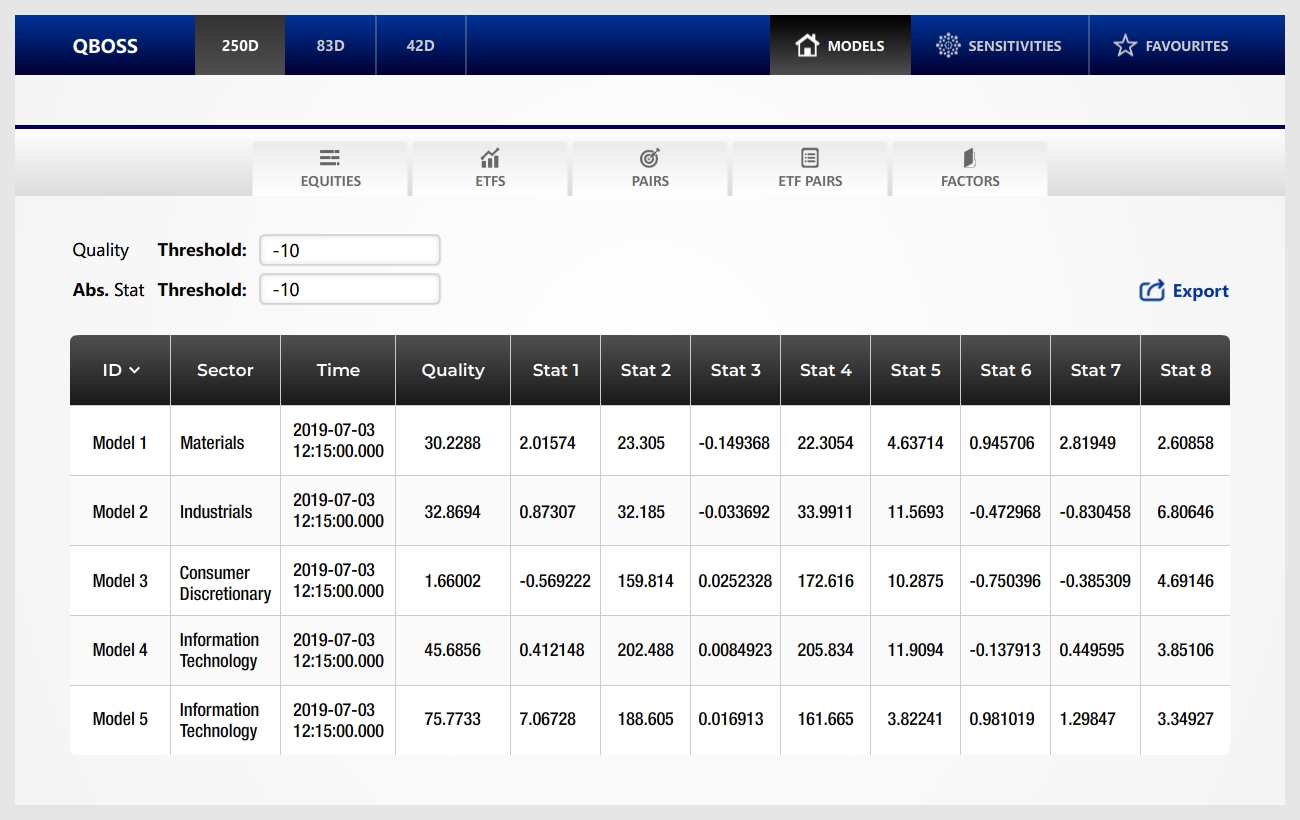The height and width of the screenshot is (820, 1300).
Task: Sort table by Quality column header
Action: (452, 370)
